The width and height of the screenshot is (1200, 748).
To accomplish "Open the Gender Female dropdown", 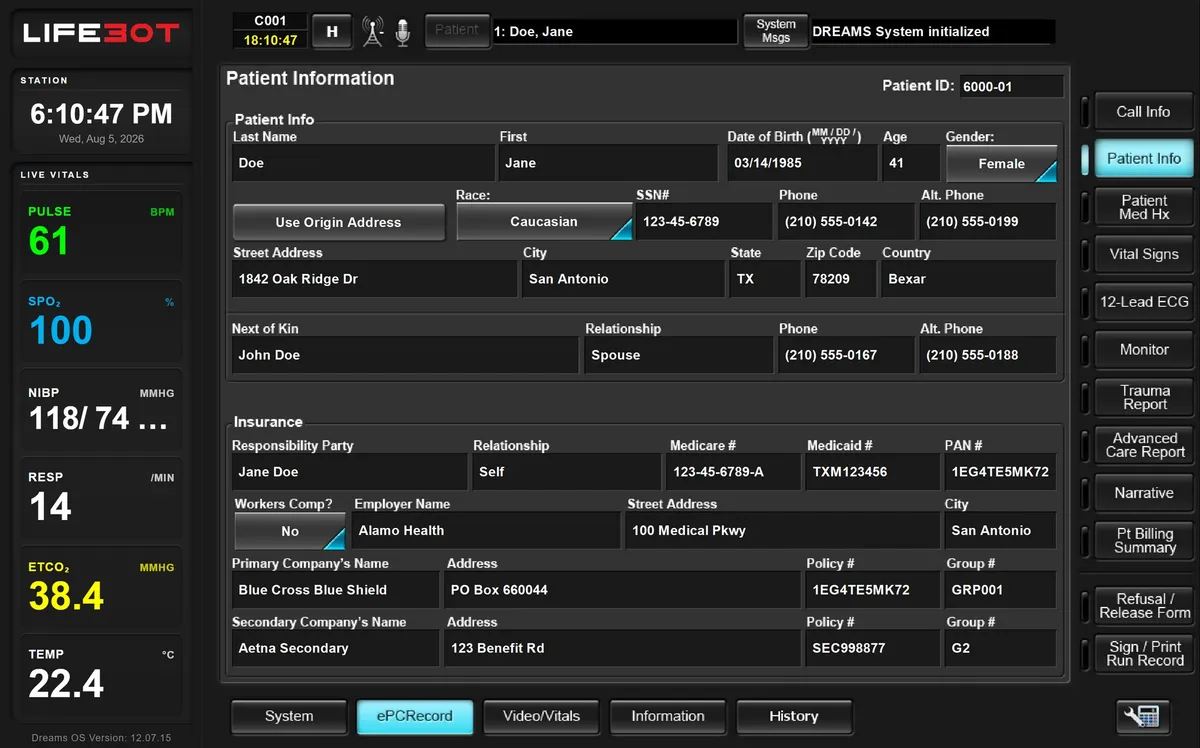I will coord(1001,164).
